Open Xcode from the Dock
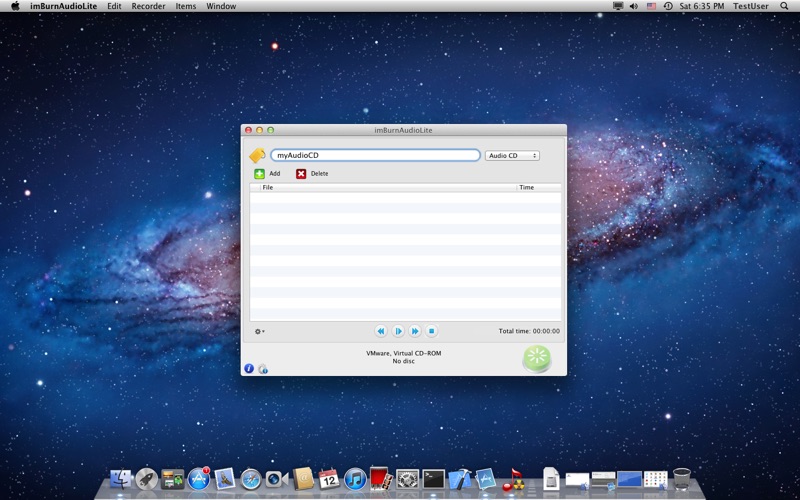Viewport: 800px width, 500px height. tap(460, 480)
